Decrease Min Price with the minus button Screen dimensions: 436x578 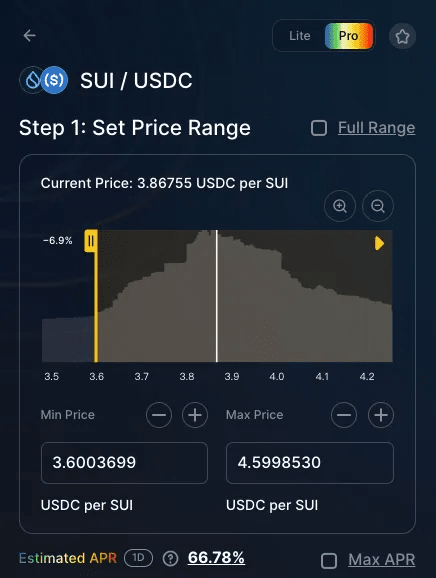tap(159, 415)
